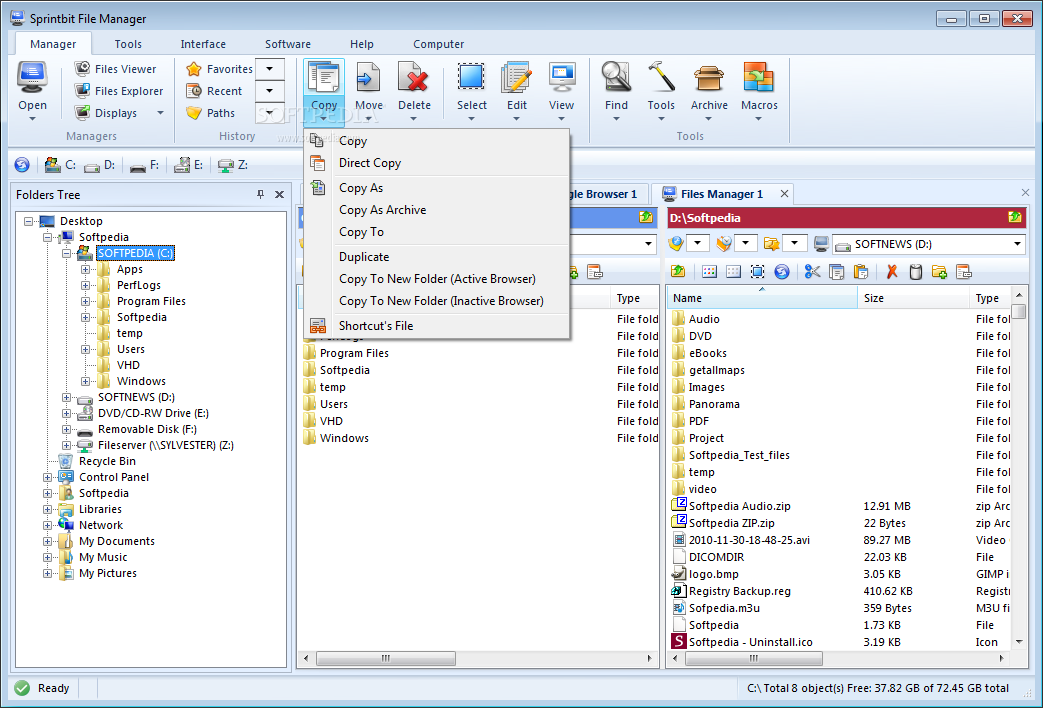Select the Panorama folder in right pane
The width and height of the screenshot is (1043, 708).
tap(714, 404)
